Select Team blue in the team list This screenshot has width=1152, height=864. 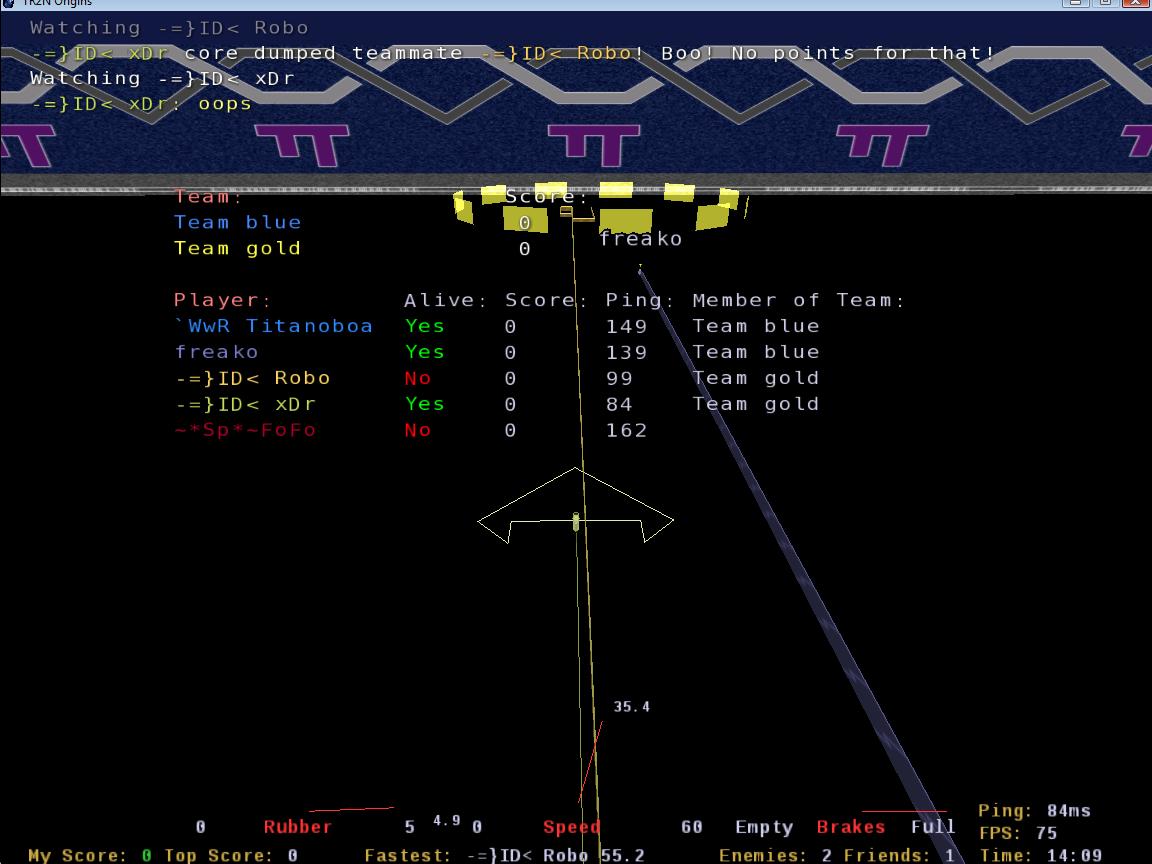point(237,223)
